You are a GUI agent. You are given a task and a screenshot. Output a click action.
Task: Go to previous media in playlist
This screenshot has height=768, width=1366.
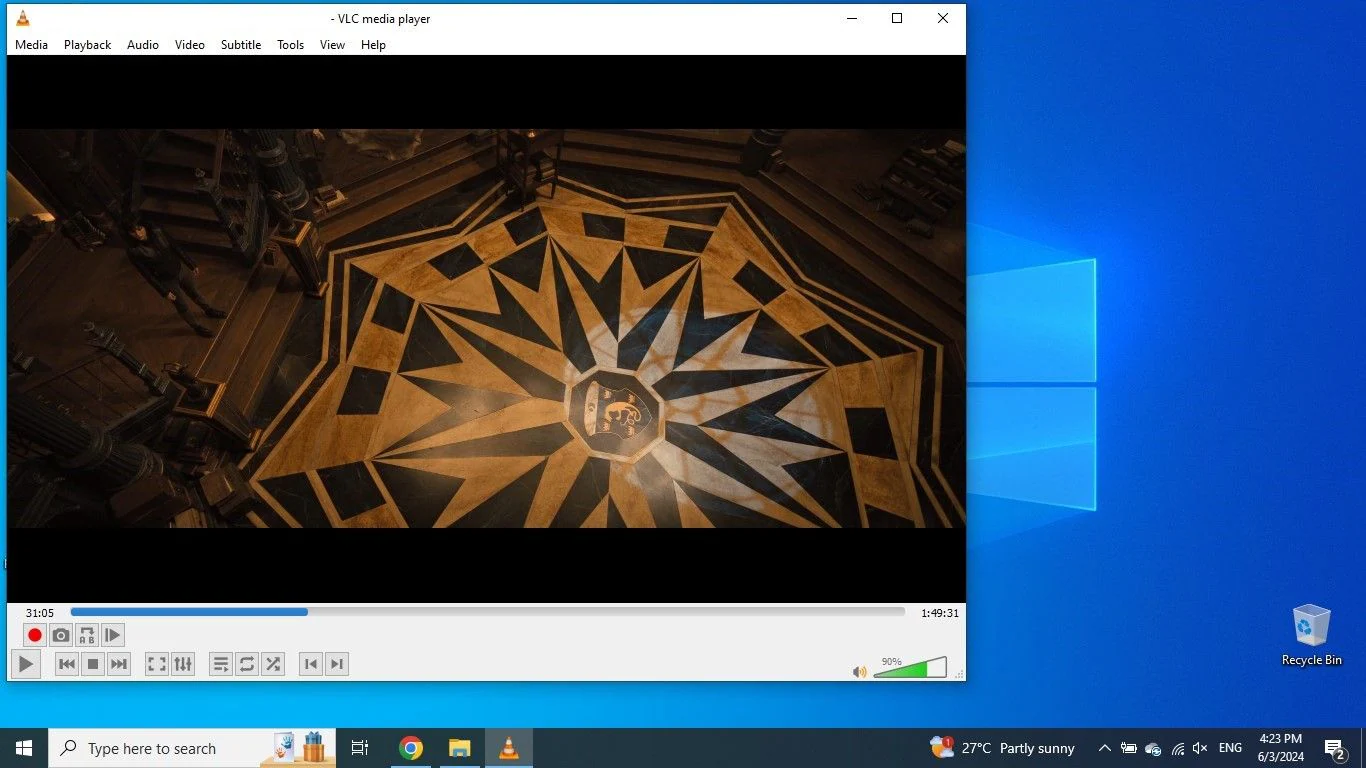(x=67, y=664)
